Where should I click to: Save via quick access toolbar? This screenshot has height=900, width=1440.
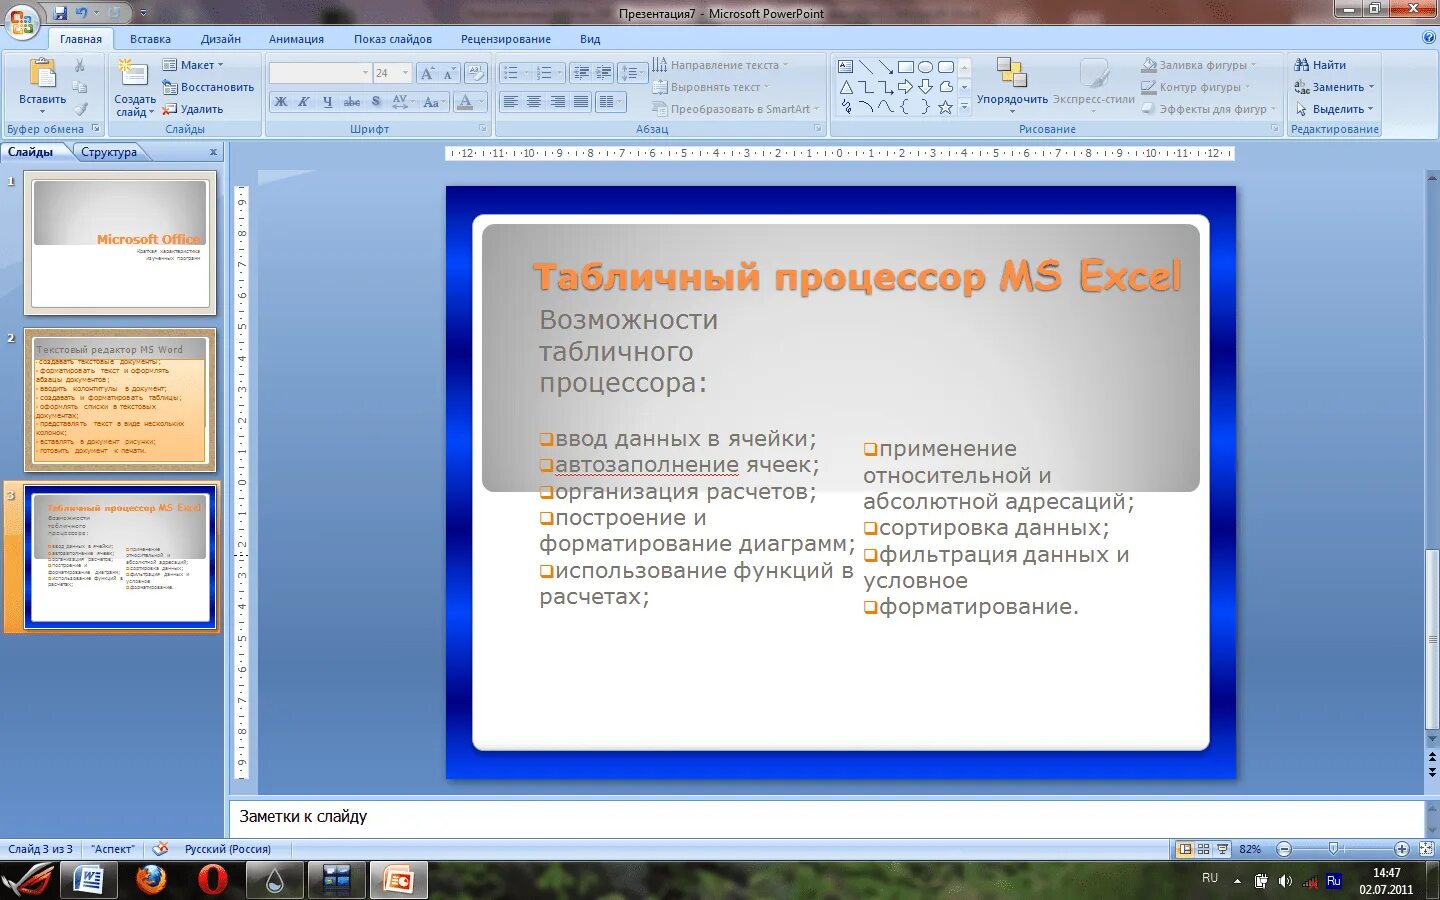(60, 13)
